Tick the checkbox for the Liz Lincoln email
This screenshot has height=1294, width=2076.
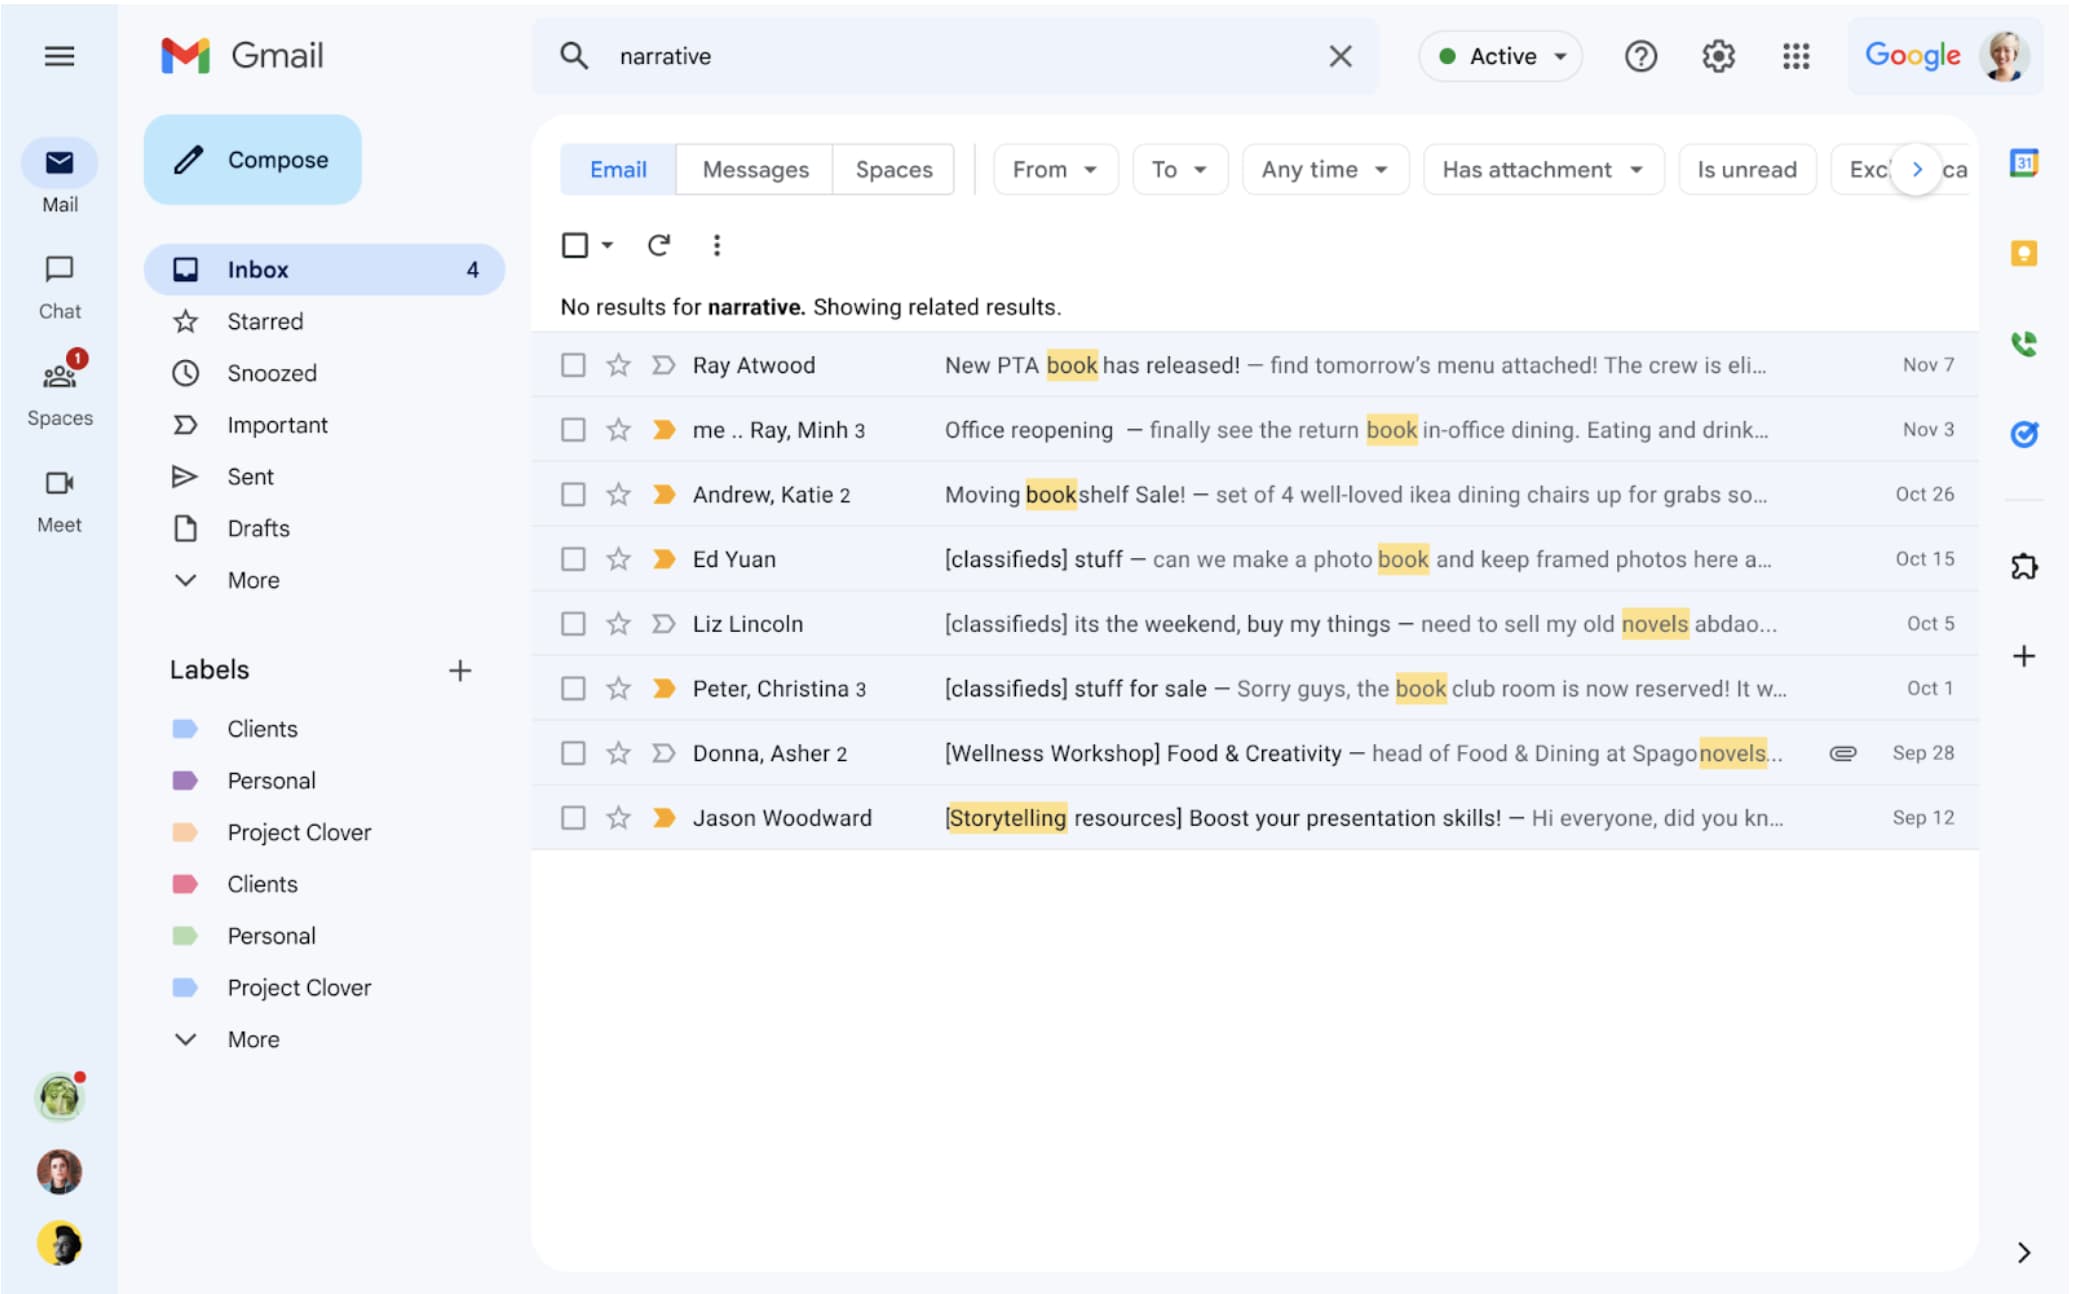(573, 624)
